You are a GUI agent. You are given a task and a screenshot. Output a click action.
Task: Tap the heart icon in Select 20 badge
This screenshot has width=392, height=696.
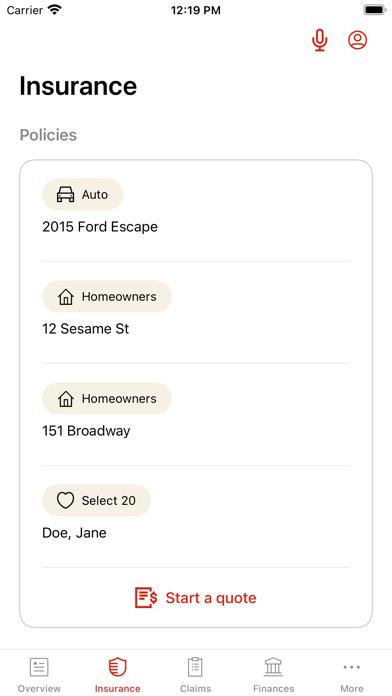pyautogui.click(x=65, y=501)
